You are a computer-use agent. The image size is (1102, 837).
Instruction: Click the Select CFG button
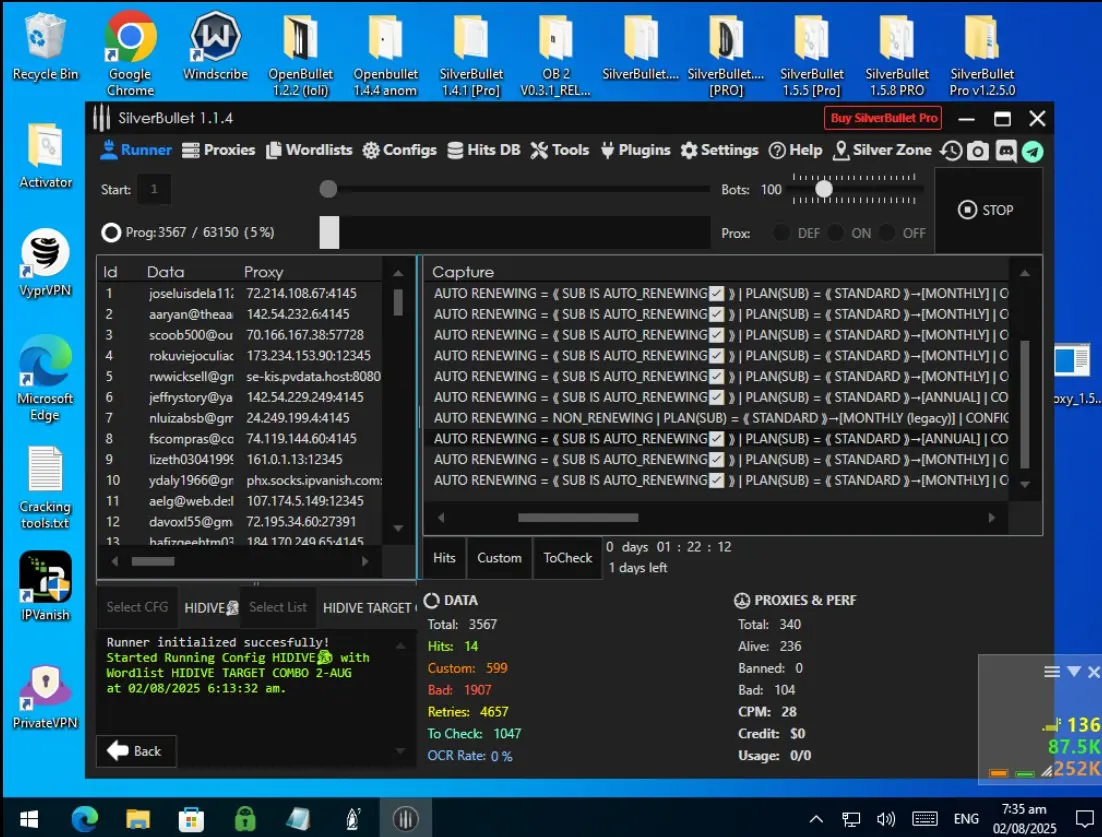pyautogui.click(x=137, y=606)
